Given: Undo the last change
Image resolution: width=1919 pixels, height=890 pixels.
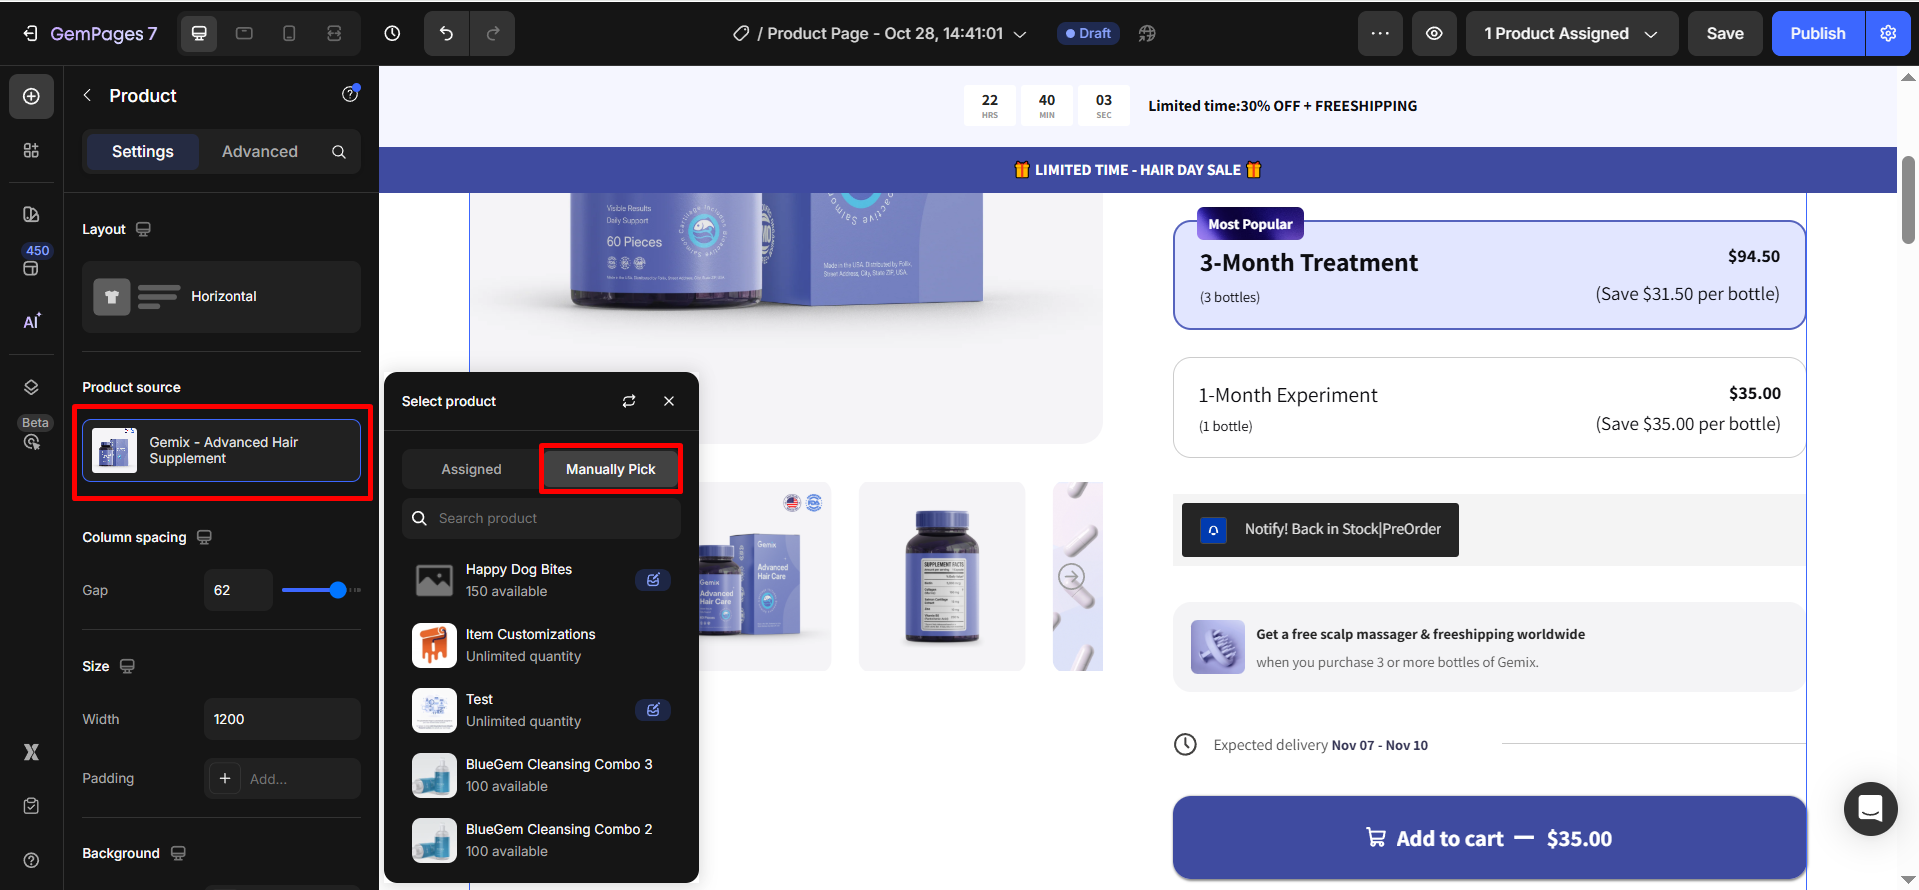Looking at the screenshot, I should click(446, 34).
